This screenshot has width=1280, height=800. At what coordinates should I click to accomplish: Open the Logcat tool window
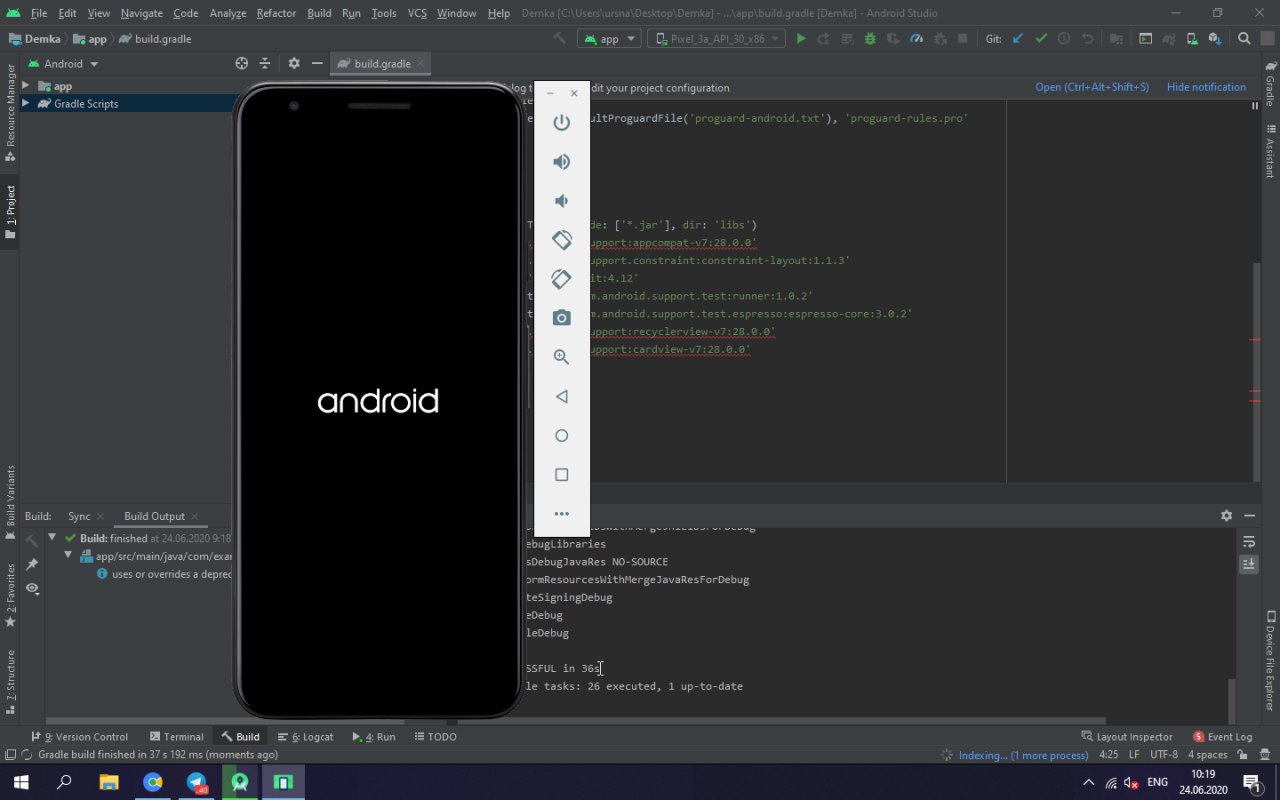coord(306,737)
